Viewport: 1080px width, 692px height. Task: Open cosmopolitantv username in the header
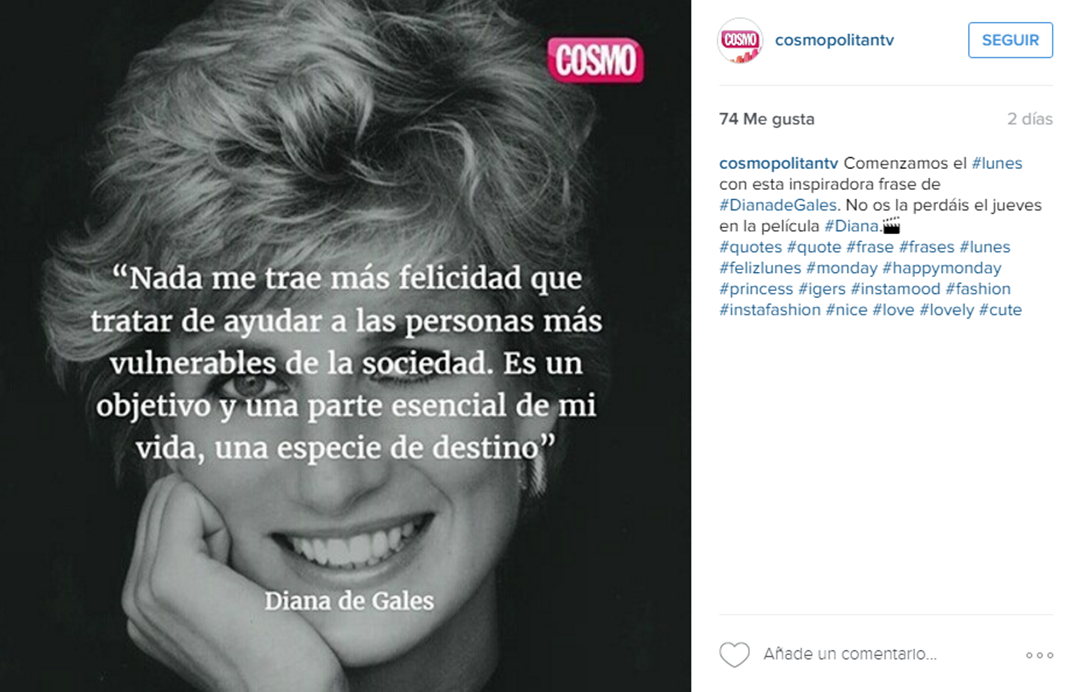(x=834, y=40)
